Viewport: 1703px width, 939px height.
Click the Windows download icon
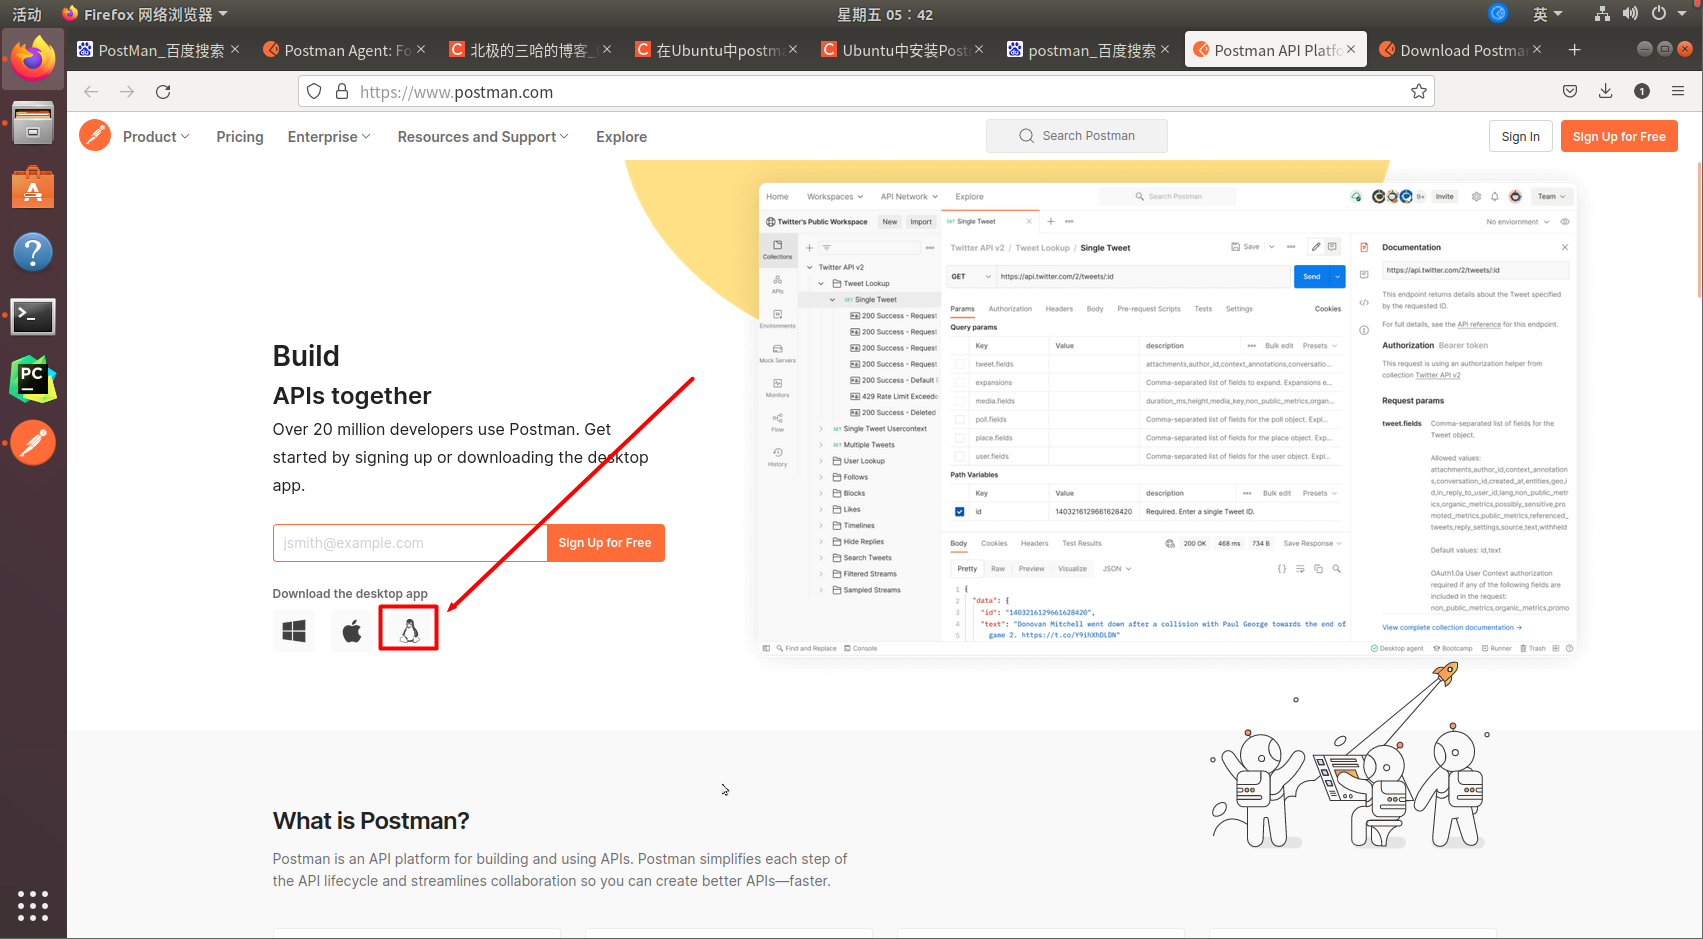[294, 629]
